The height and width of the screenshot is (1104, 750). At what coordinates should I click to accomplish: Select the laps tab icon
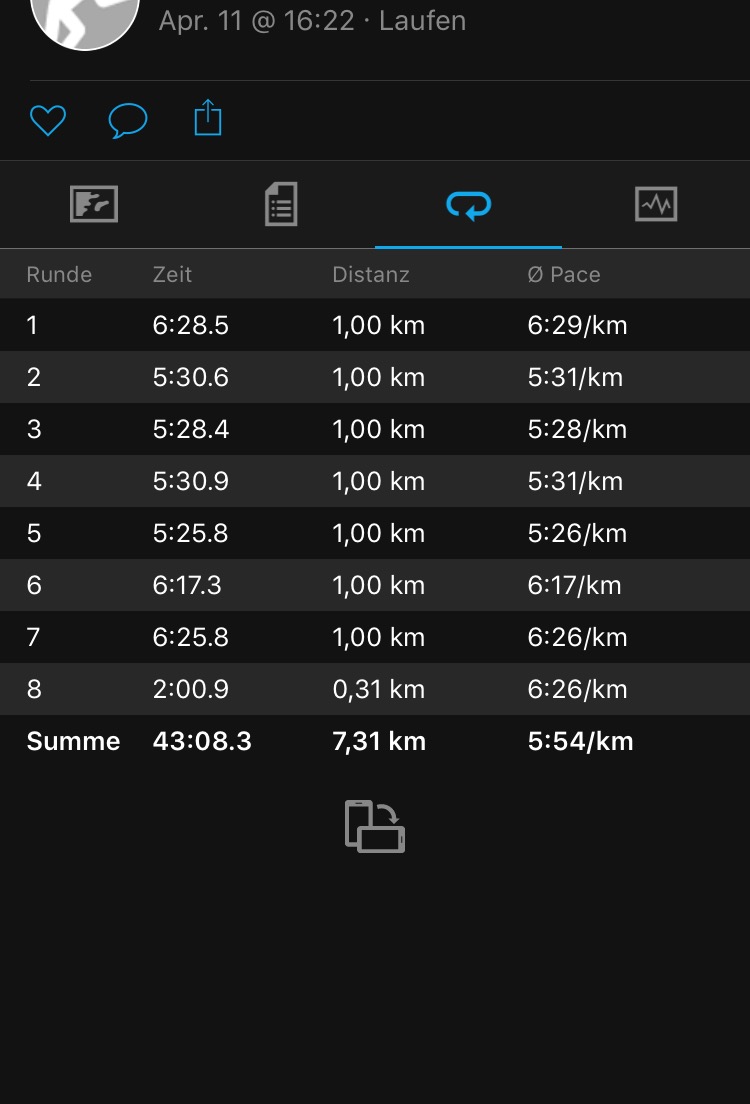tap(468, 205)
